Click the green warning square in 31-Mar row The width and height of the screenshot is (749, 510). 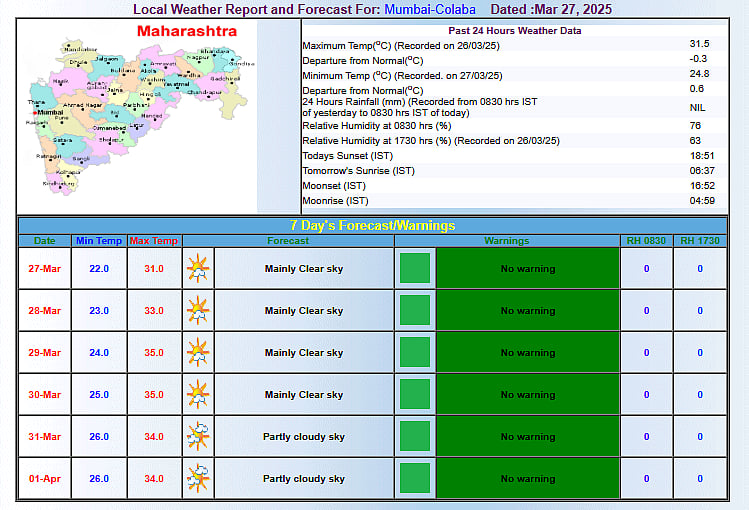415,436
